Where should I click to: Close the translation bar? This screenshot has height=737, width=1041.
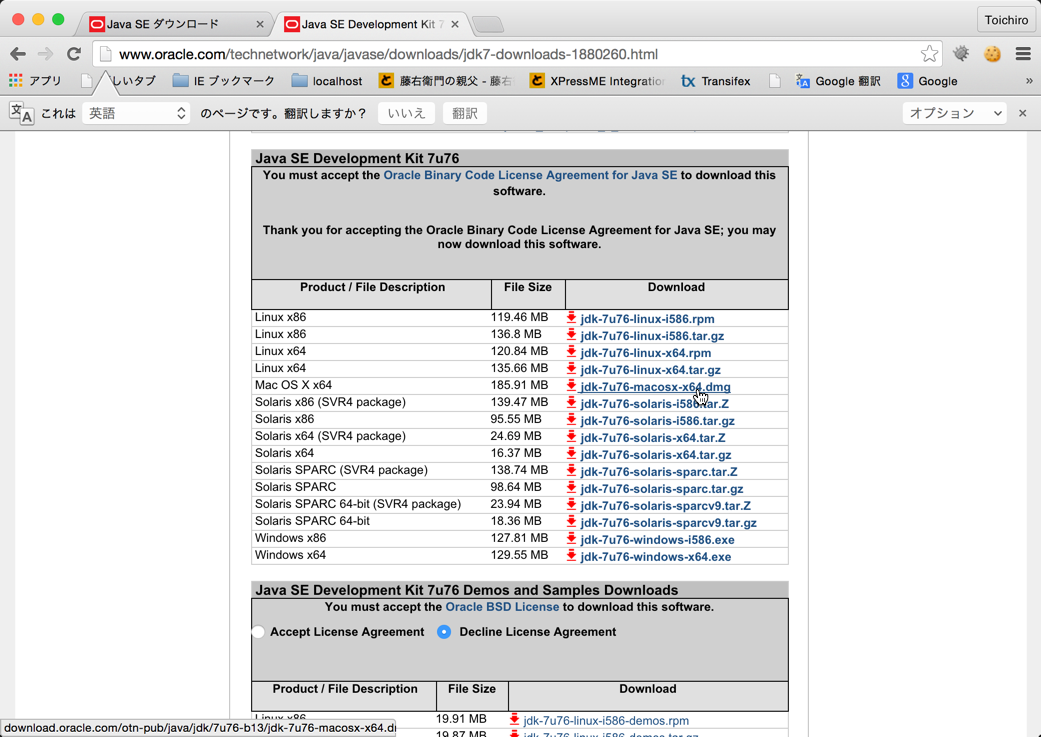tap(1022, 113)
